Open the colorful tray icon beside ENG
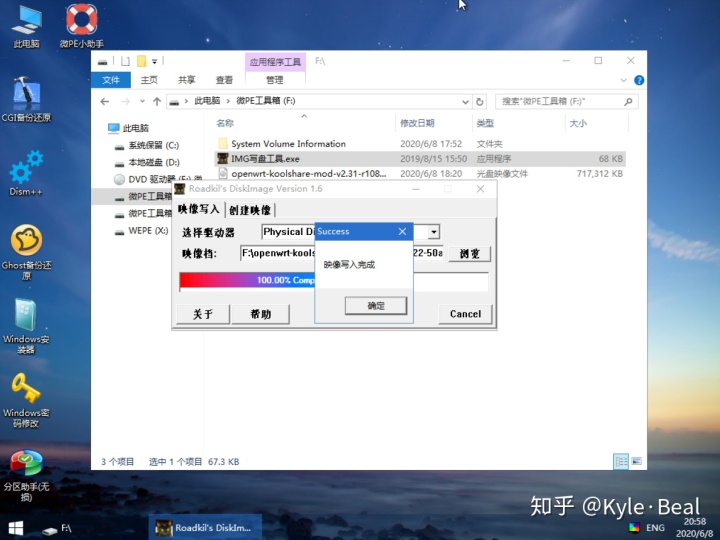 634,527
